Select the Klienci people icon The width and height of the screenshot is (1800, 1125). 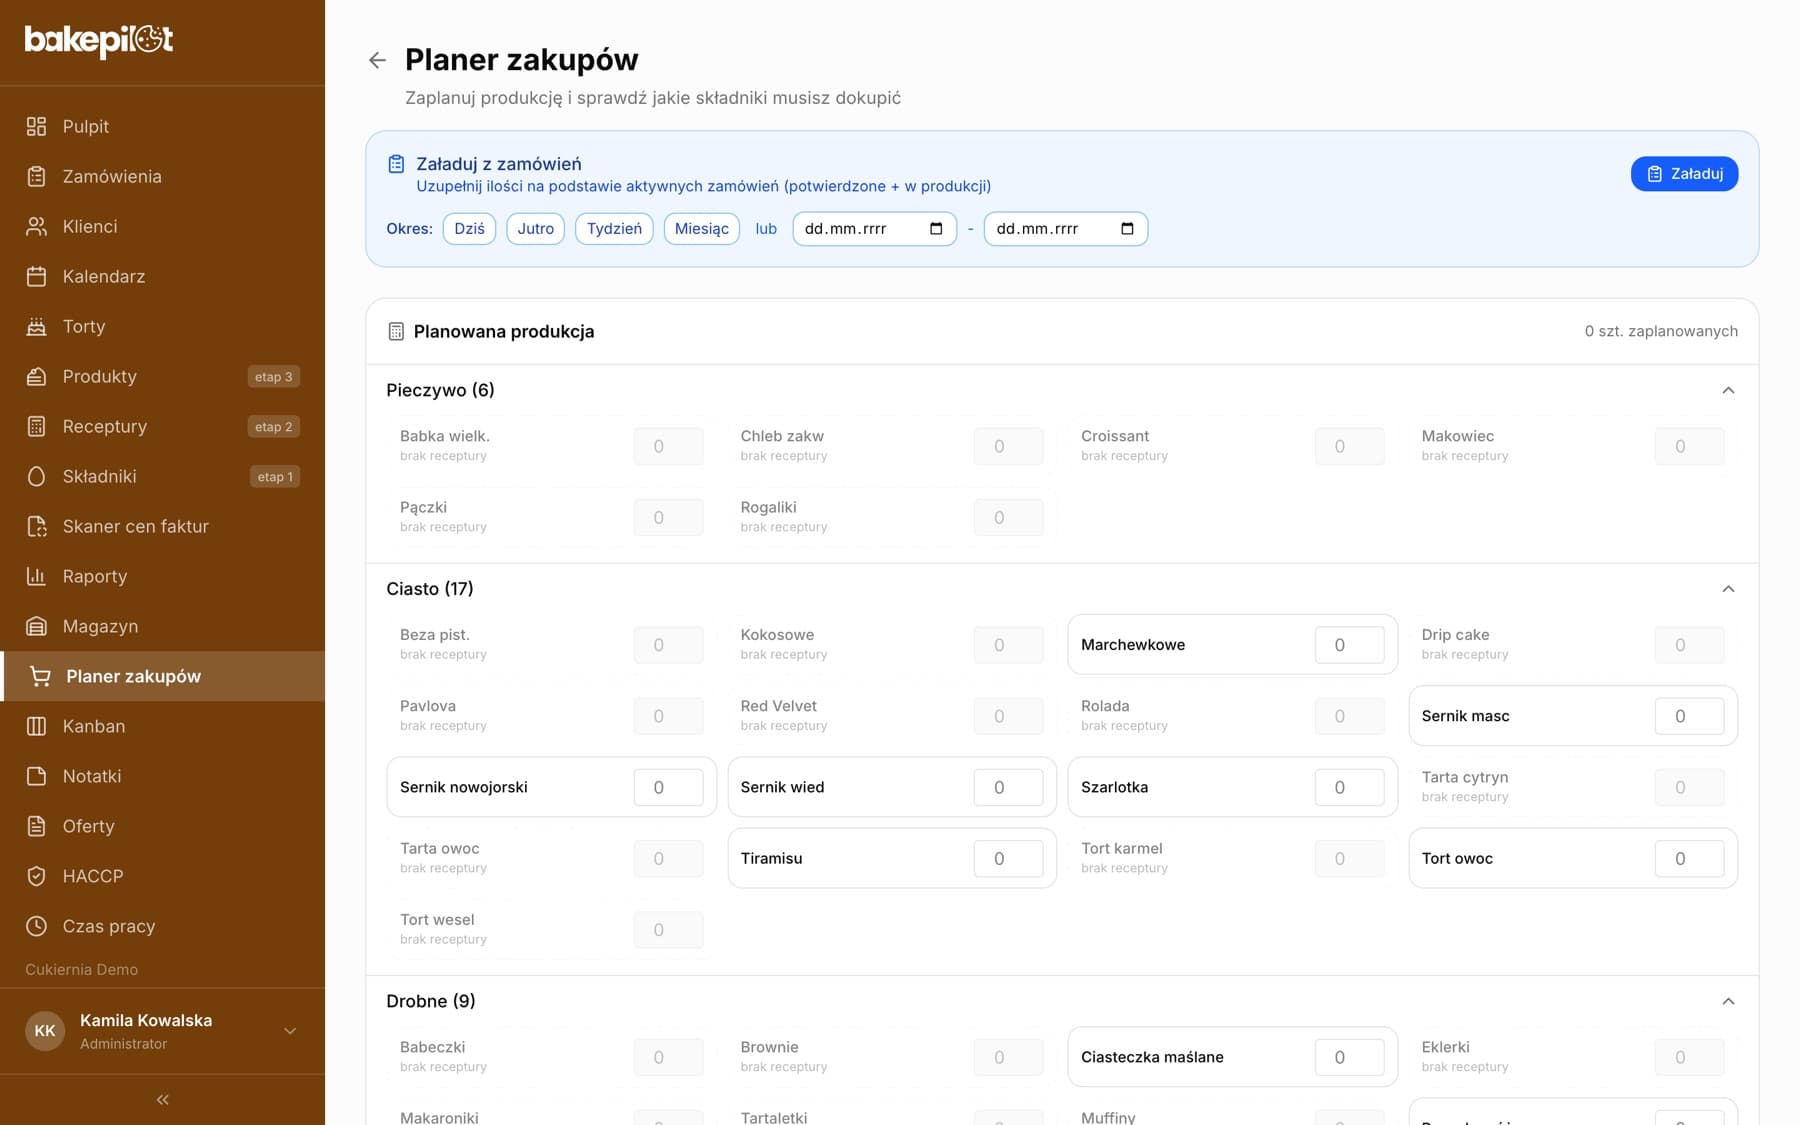37,226
